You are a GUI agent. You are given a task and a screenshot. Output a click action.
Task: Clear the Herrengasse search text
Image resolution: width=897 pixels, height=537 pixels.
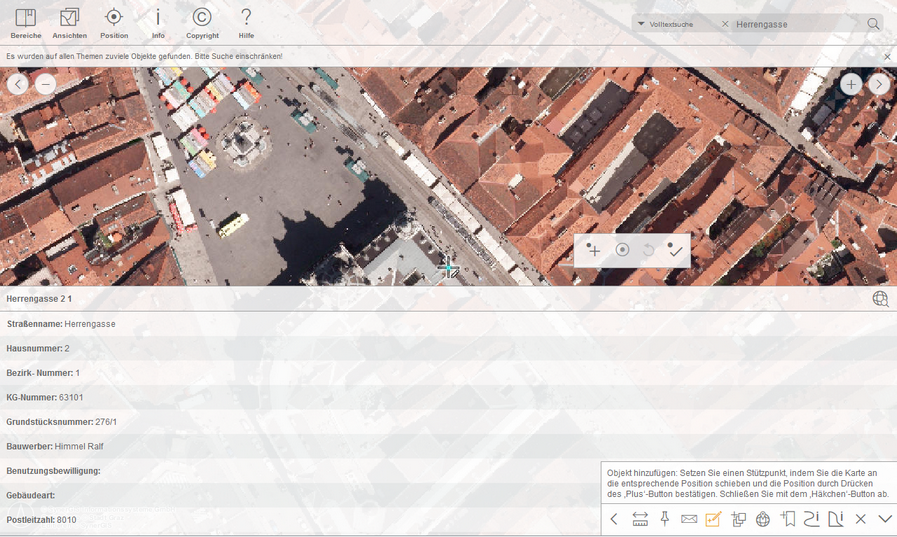pyautogui.click(x=725, y=24)
